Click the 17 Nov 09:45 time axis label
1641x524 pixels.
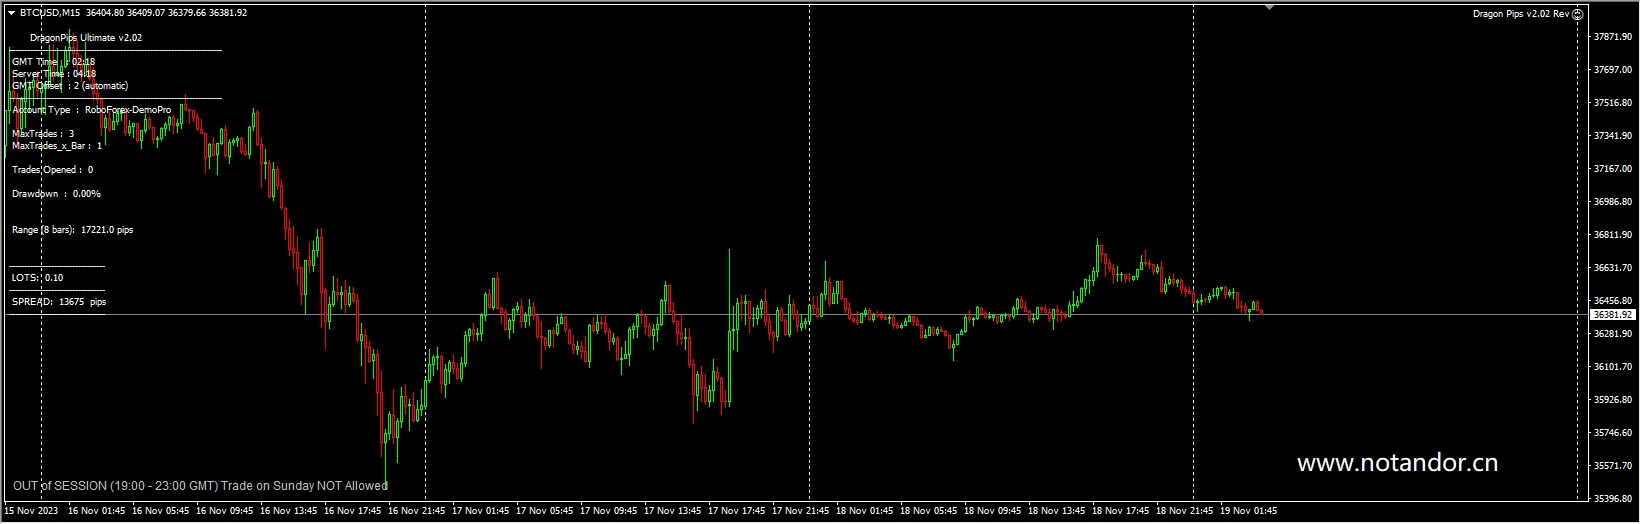[x=609, y=511]
